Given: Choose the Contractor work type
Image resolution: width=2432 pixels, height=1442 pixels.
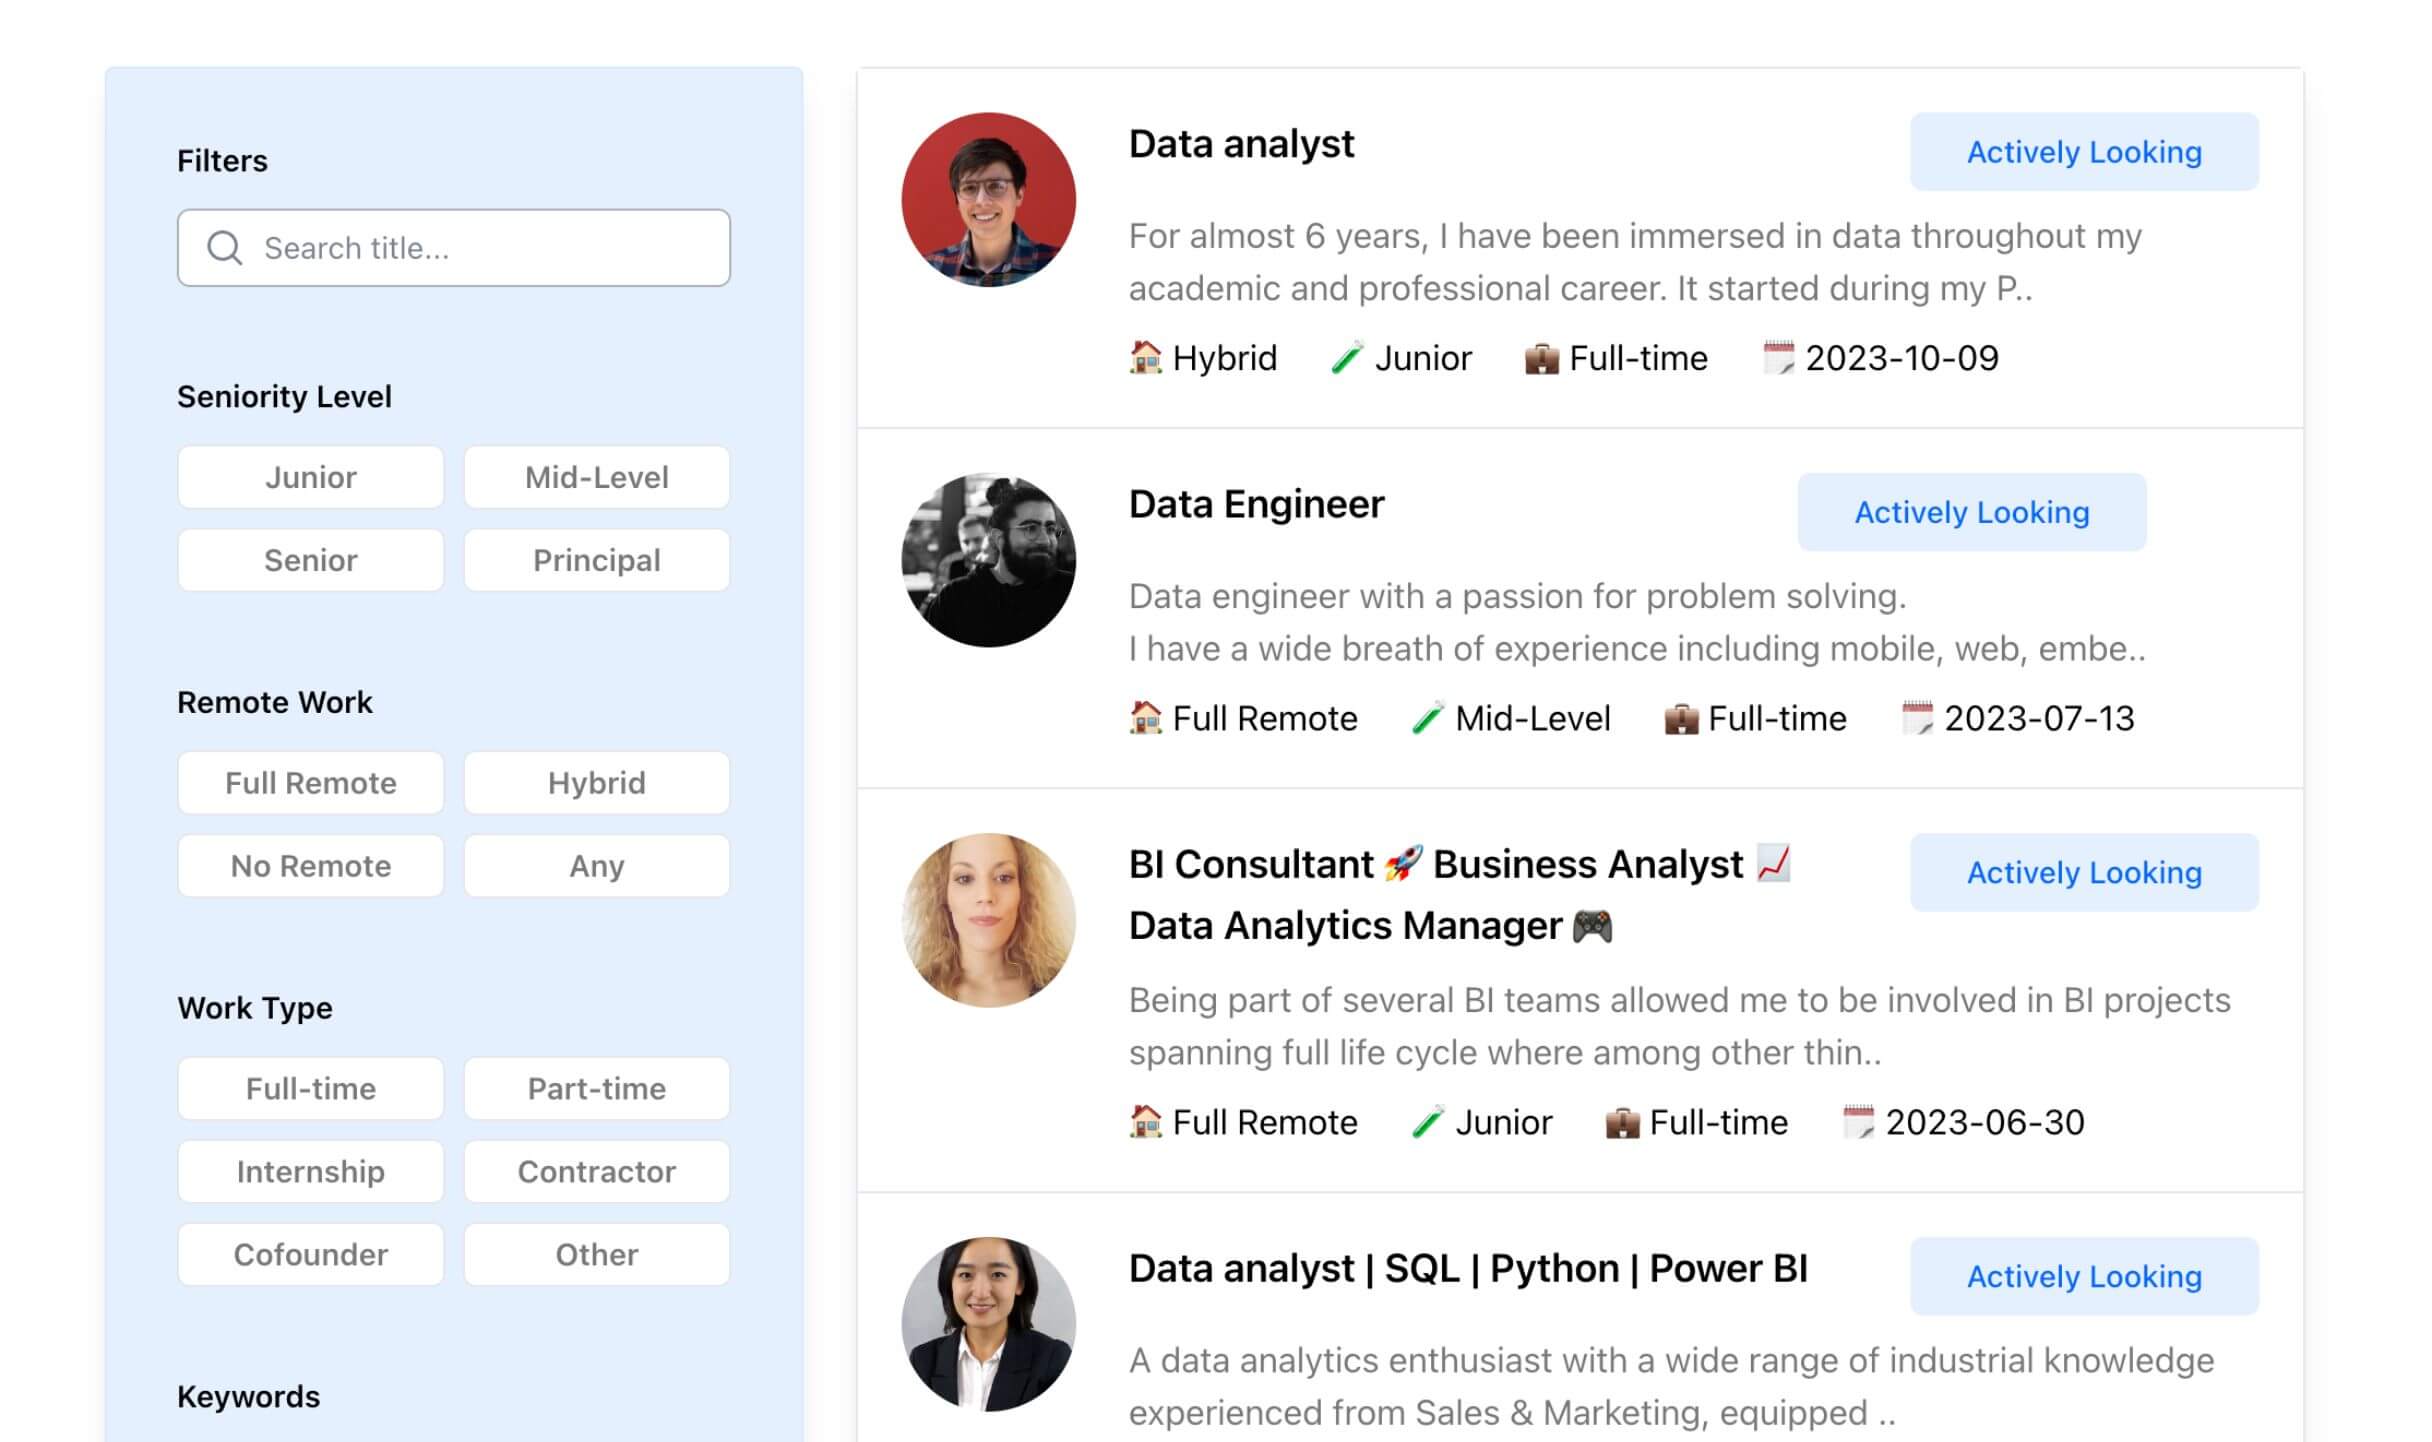Looking at the screenshot, I should (596, 1171).
